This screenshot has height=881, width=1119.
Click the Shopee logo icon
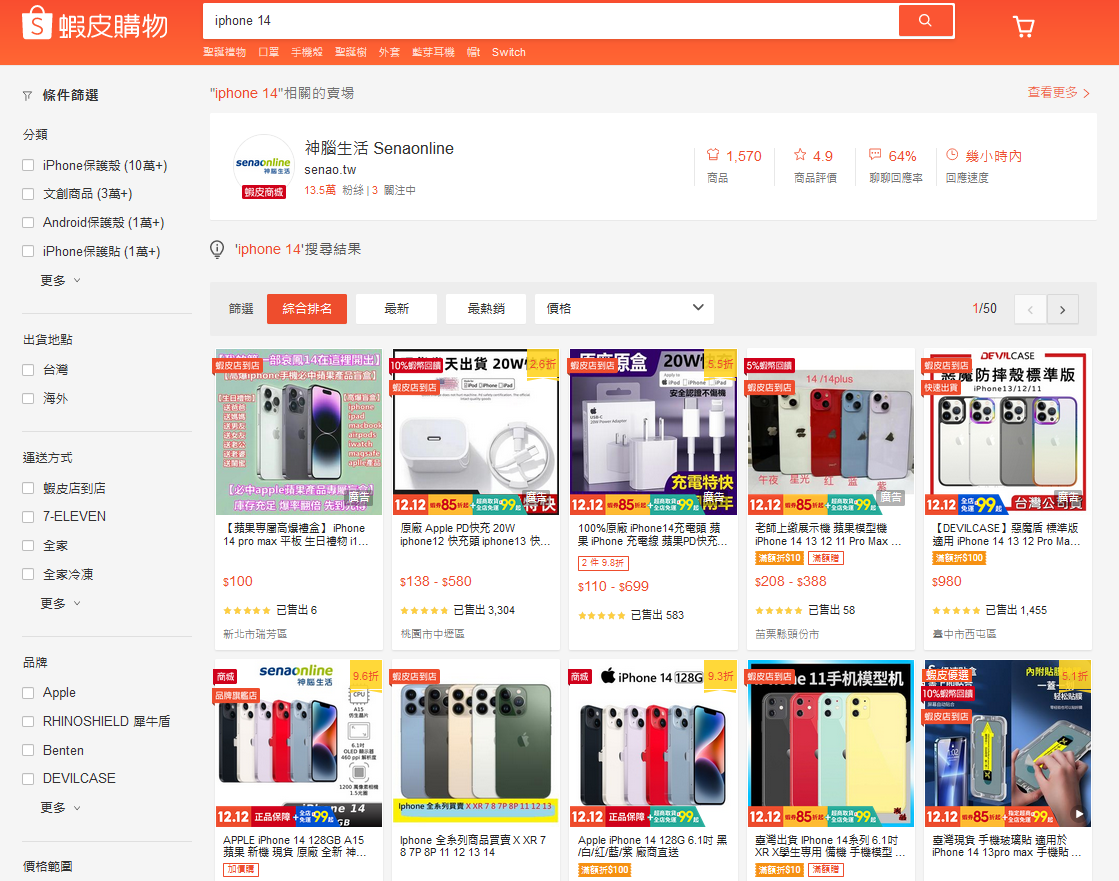click(x=36, y=24)
